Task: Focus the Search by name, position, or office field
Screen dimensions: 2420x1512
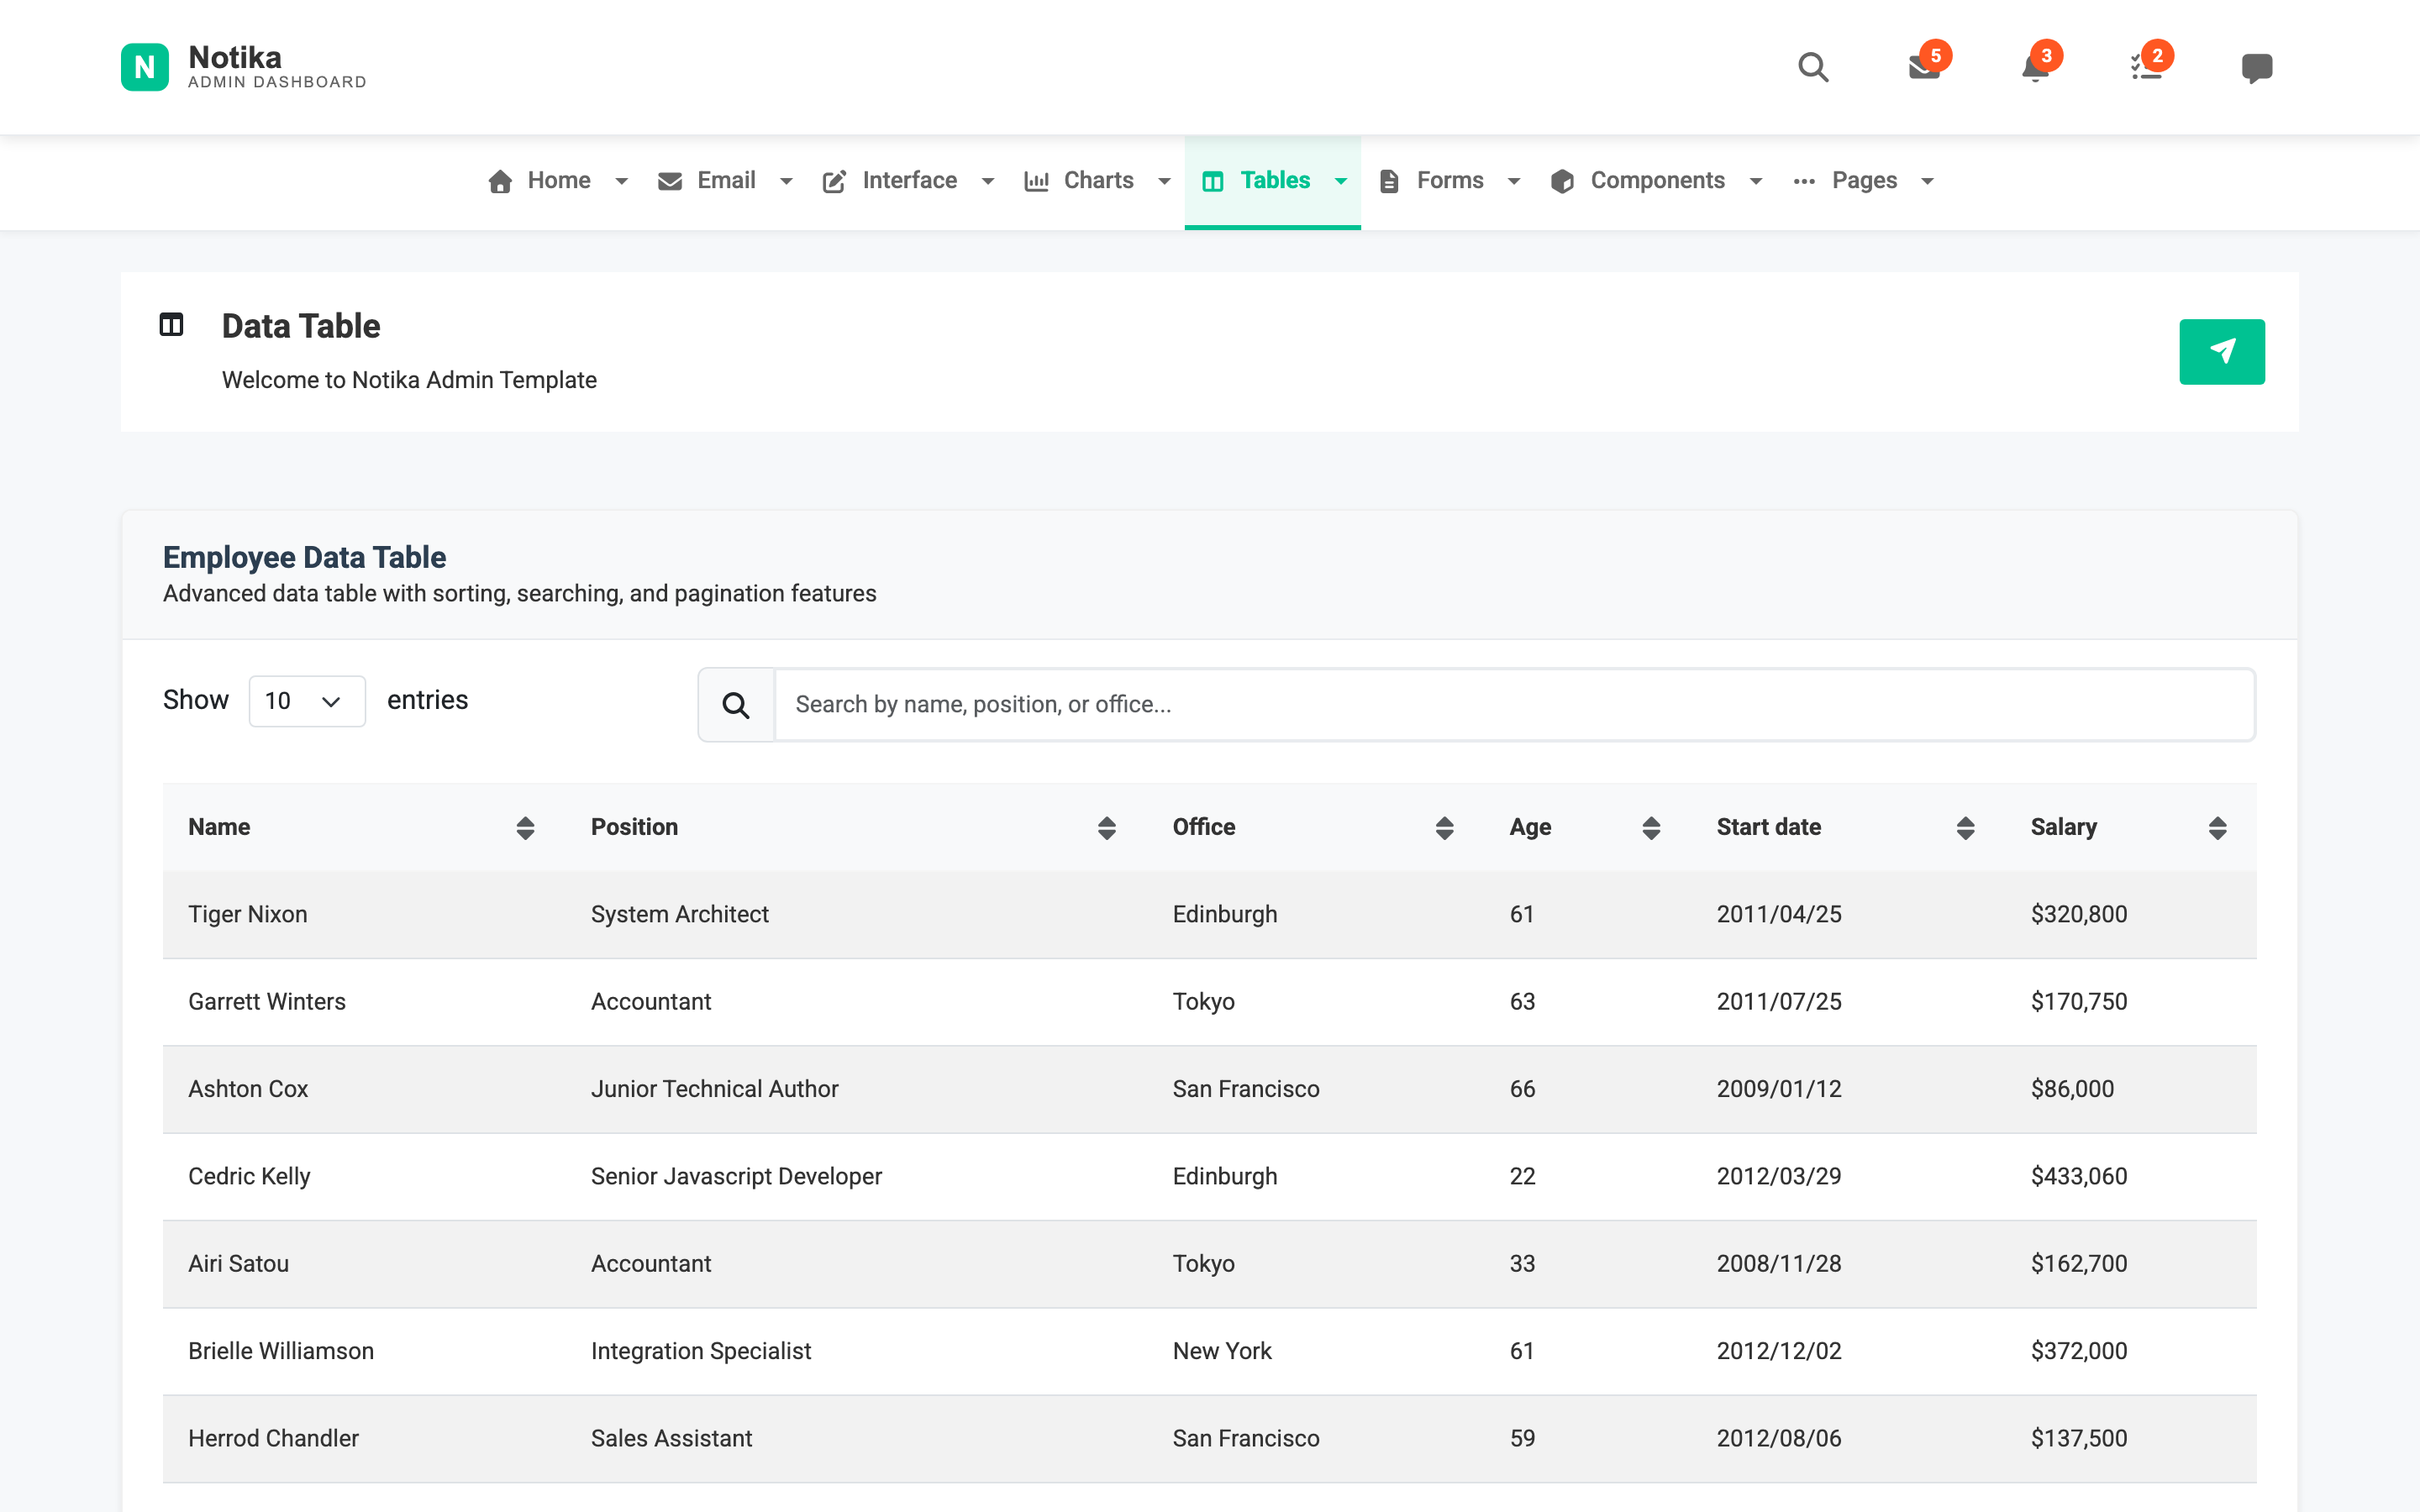Action: [x=1514, y=705]
